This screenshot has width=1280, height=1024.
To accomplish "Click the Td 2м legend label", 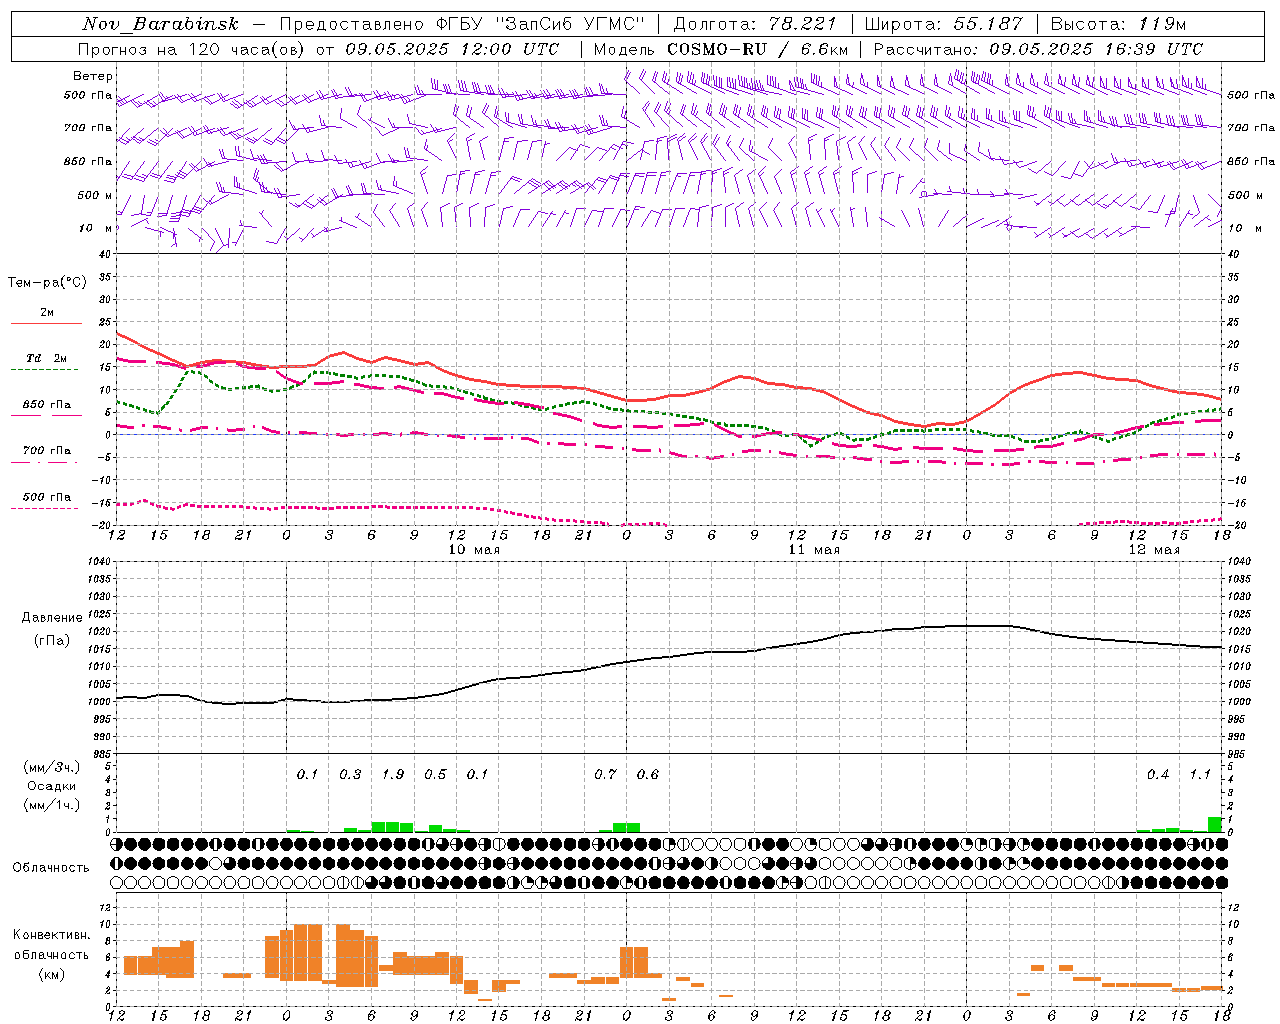I will click(46, 358).
